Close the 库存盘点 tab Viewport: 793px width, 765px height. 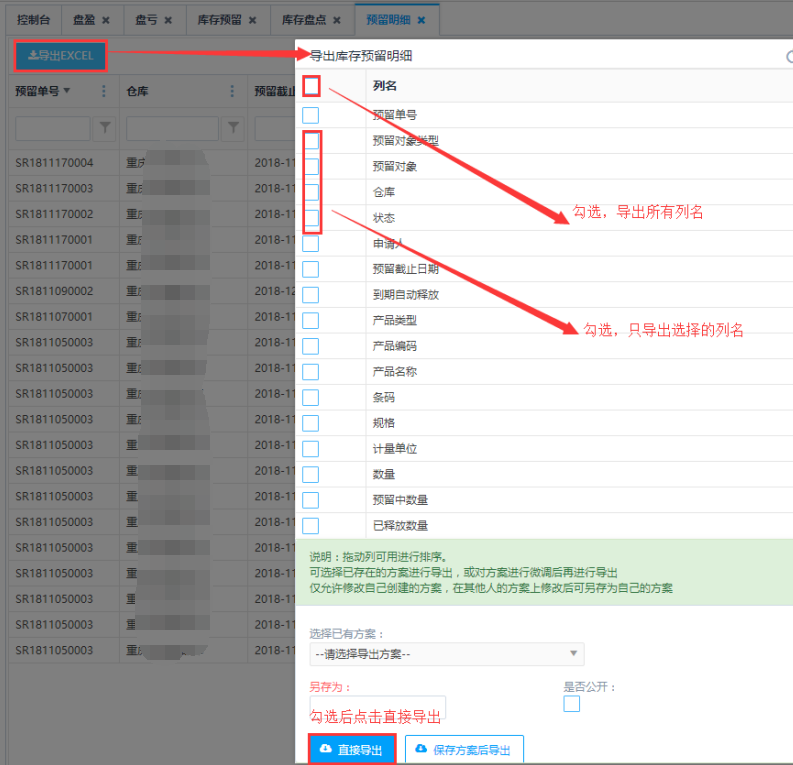[338, 20]
